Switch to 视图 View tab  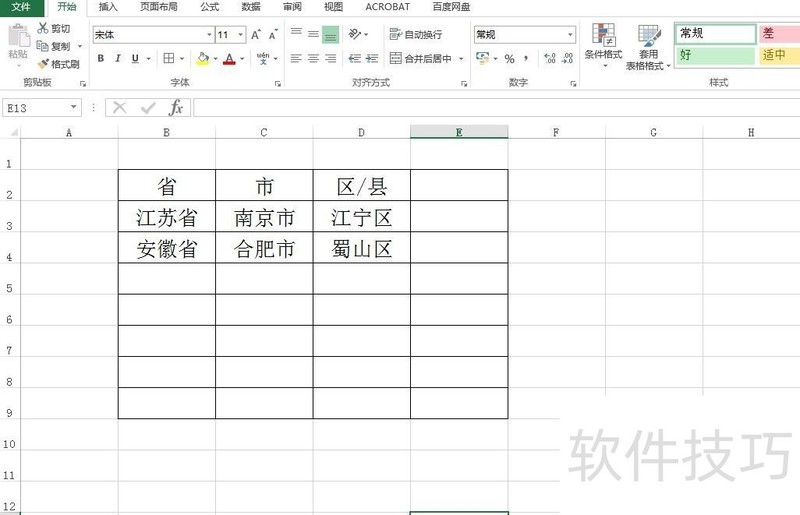point(333,7)
